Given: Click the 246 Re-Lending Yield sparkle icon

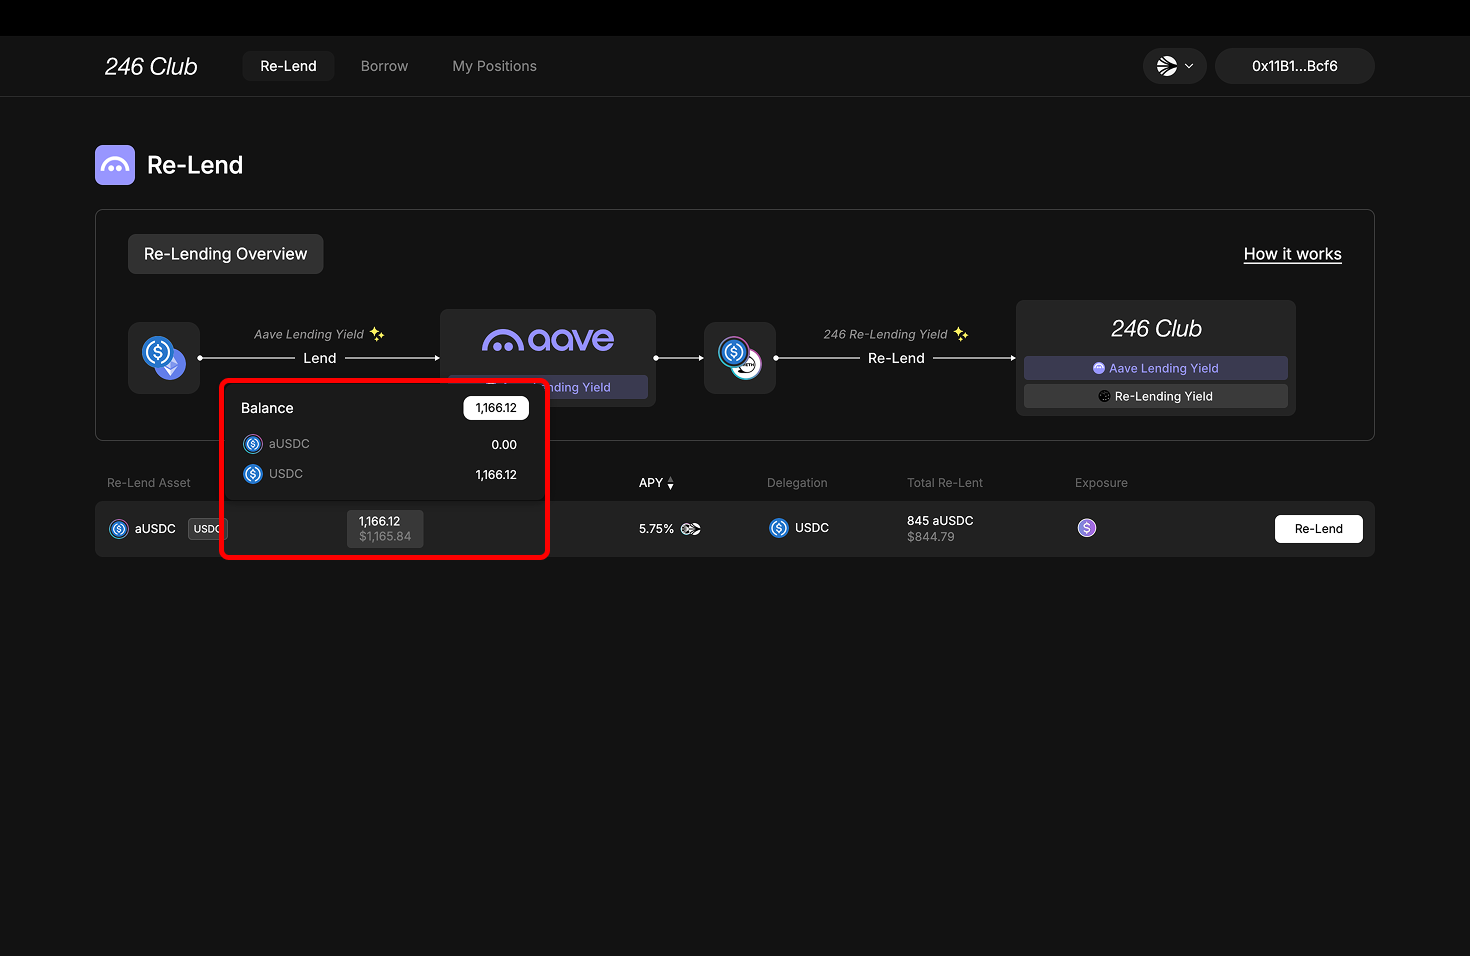Looking at the screenshot, I should coord(961,334).
